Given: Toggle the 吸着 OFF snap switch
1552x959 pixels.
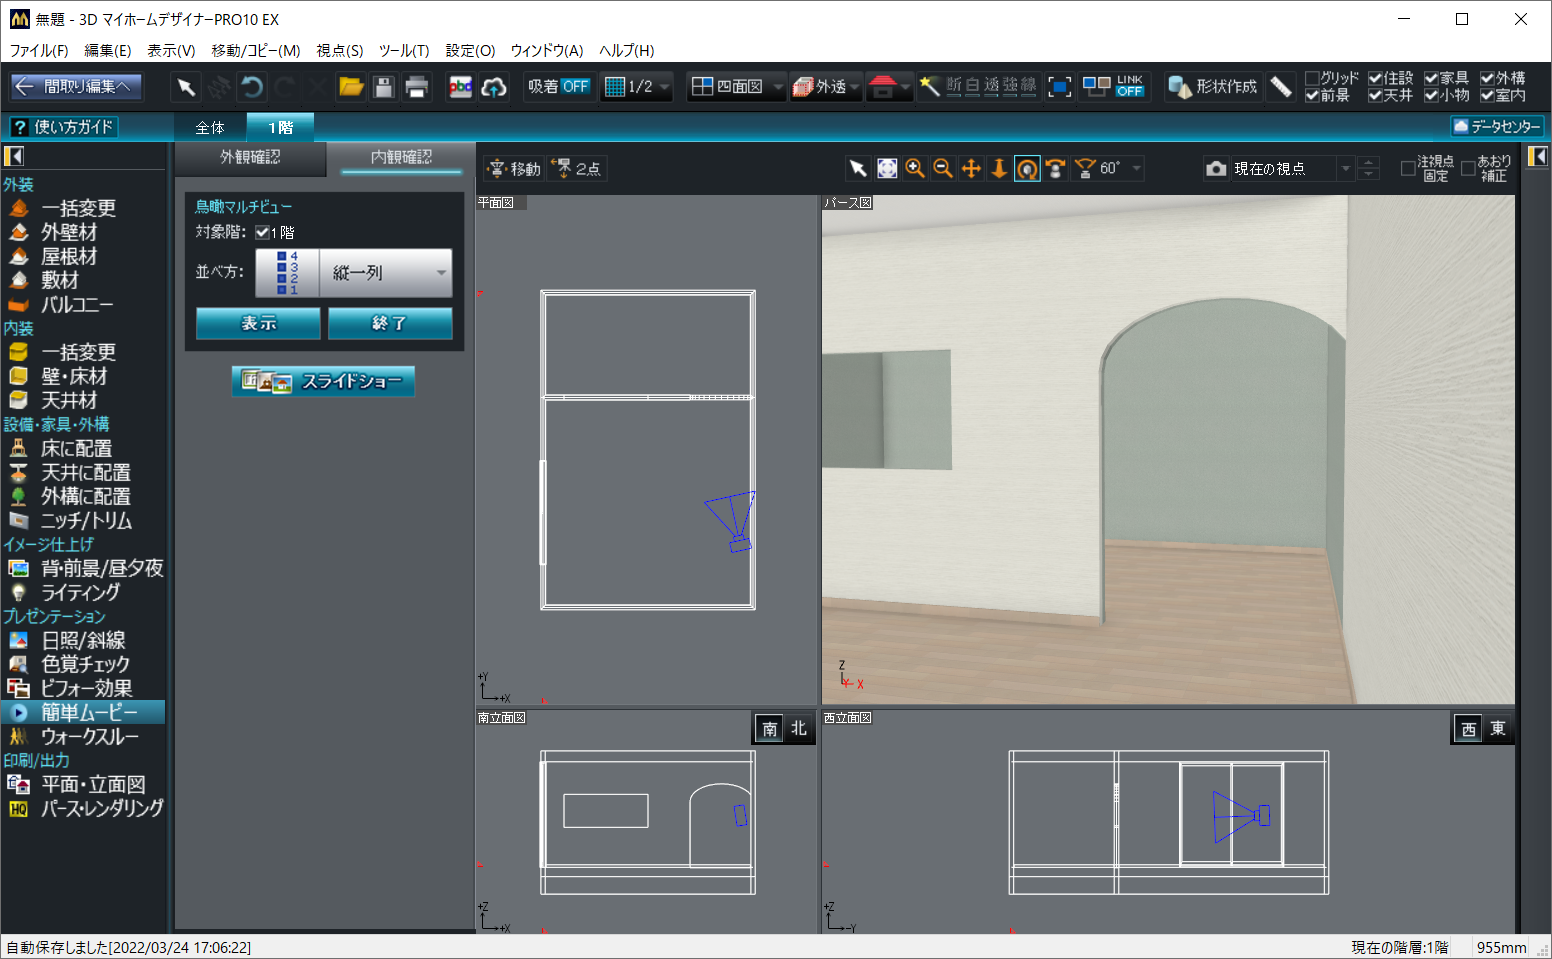Looking at the screenshot, I should [558, 87].
